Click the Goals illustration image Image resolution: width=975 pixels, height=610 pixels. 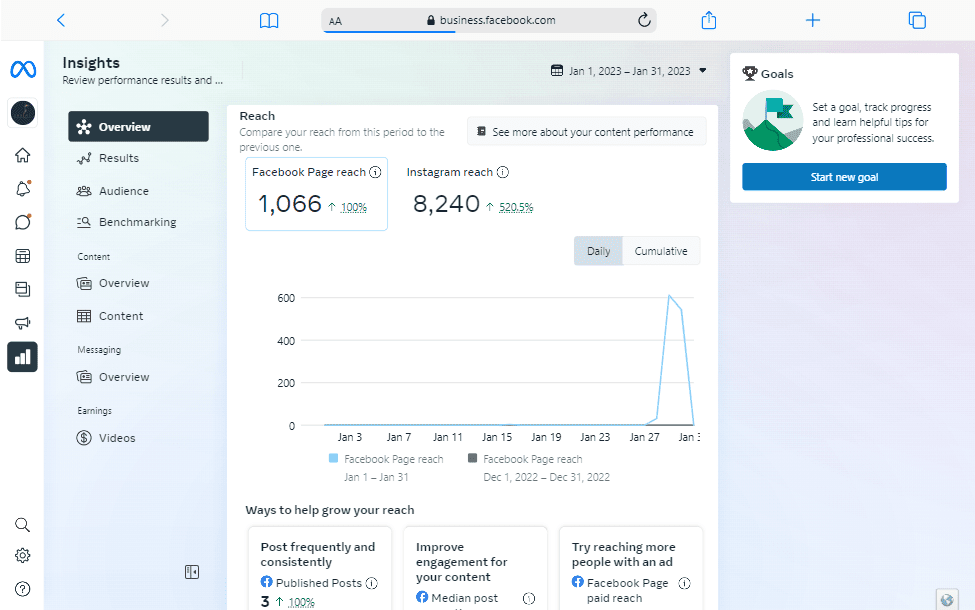coord(773,121)
